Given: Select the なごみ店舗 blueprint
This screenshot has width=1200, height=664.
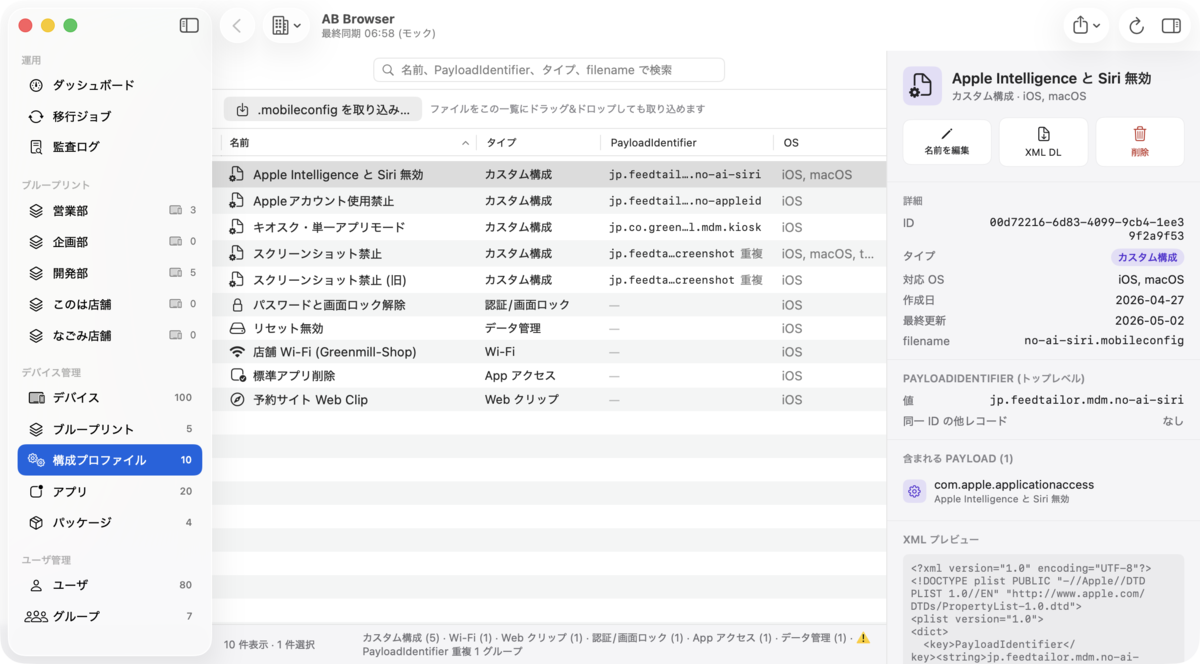Looking at the screenshot, I should point(110,335).
